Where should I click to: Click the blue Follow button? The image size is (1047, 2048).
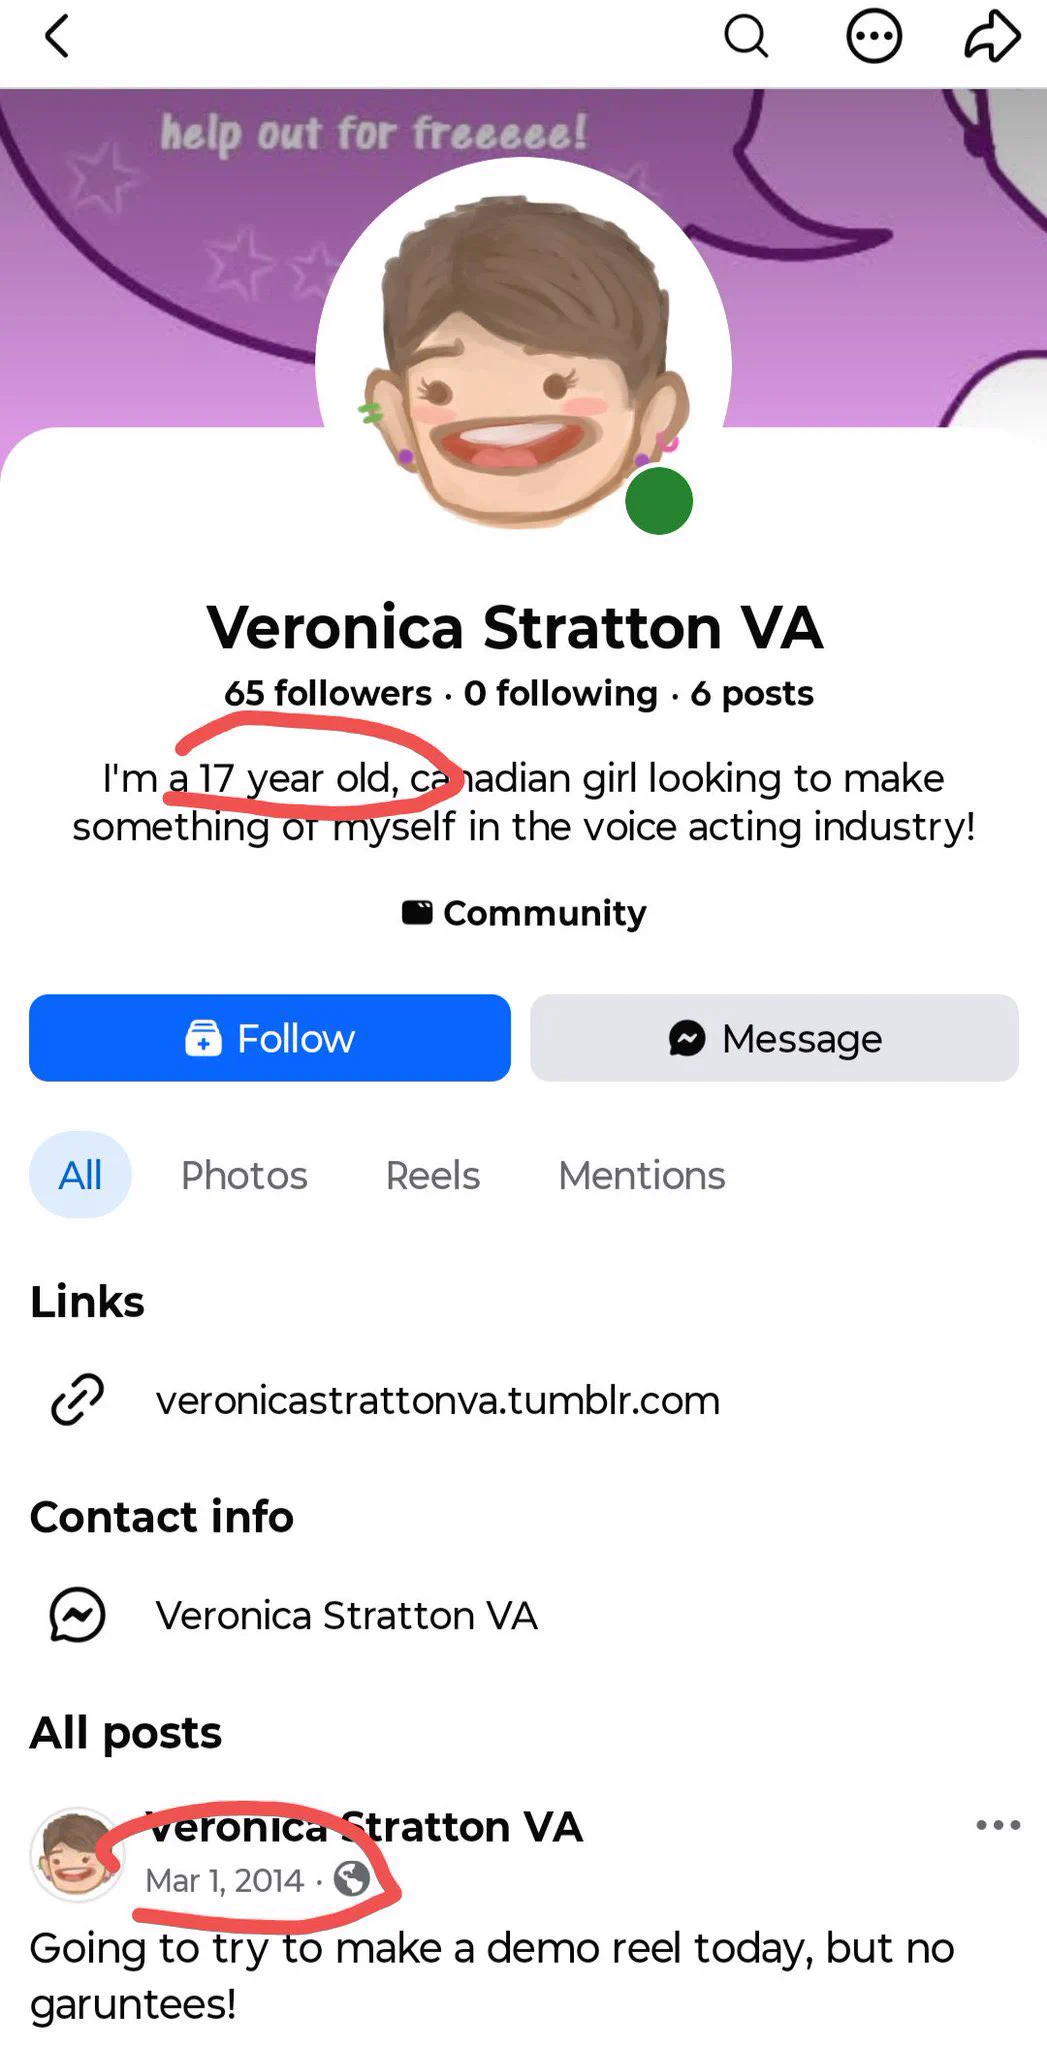270,1038
